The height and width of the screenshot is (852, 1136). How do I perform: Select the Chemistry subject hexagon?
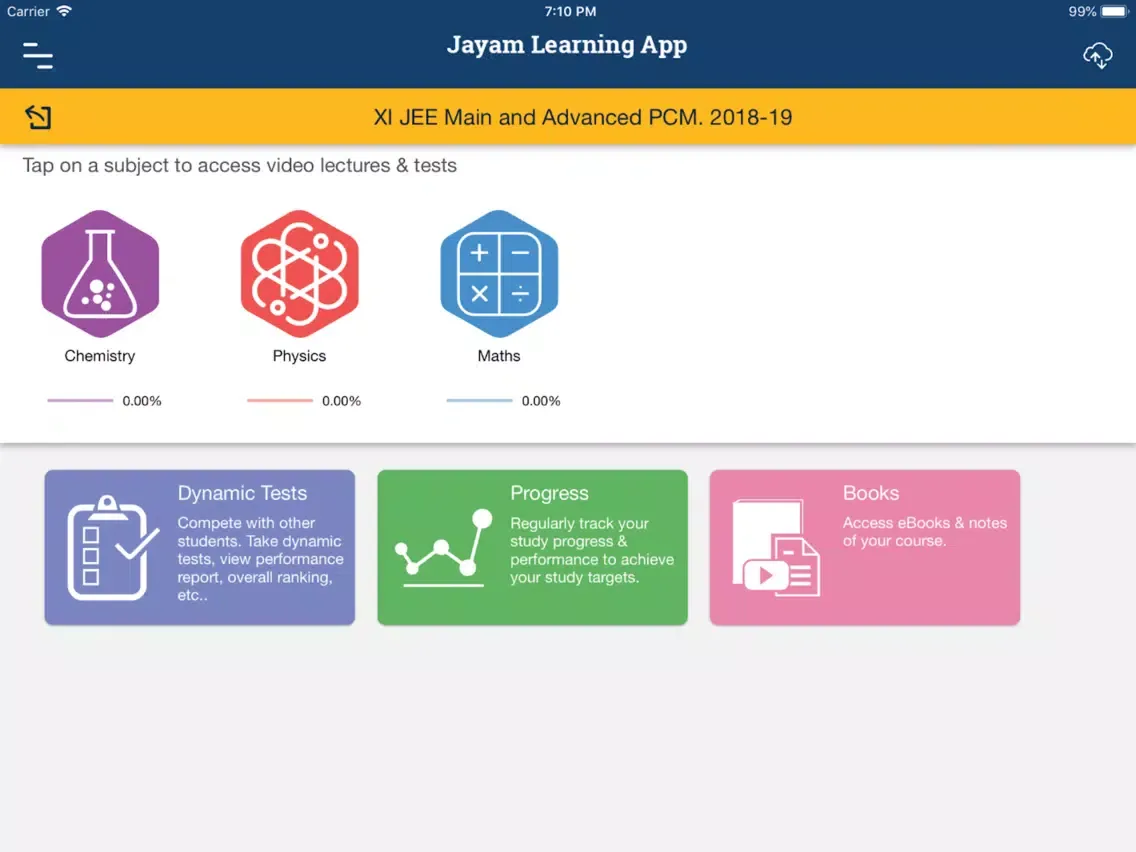point(99,272)
